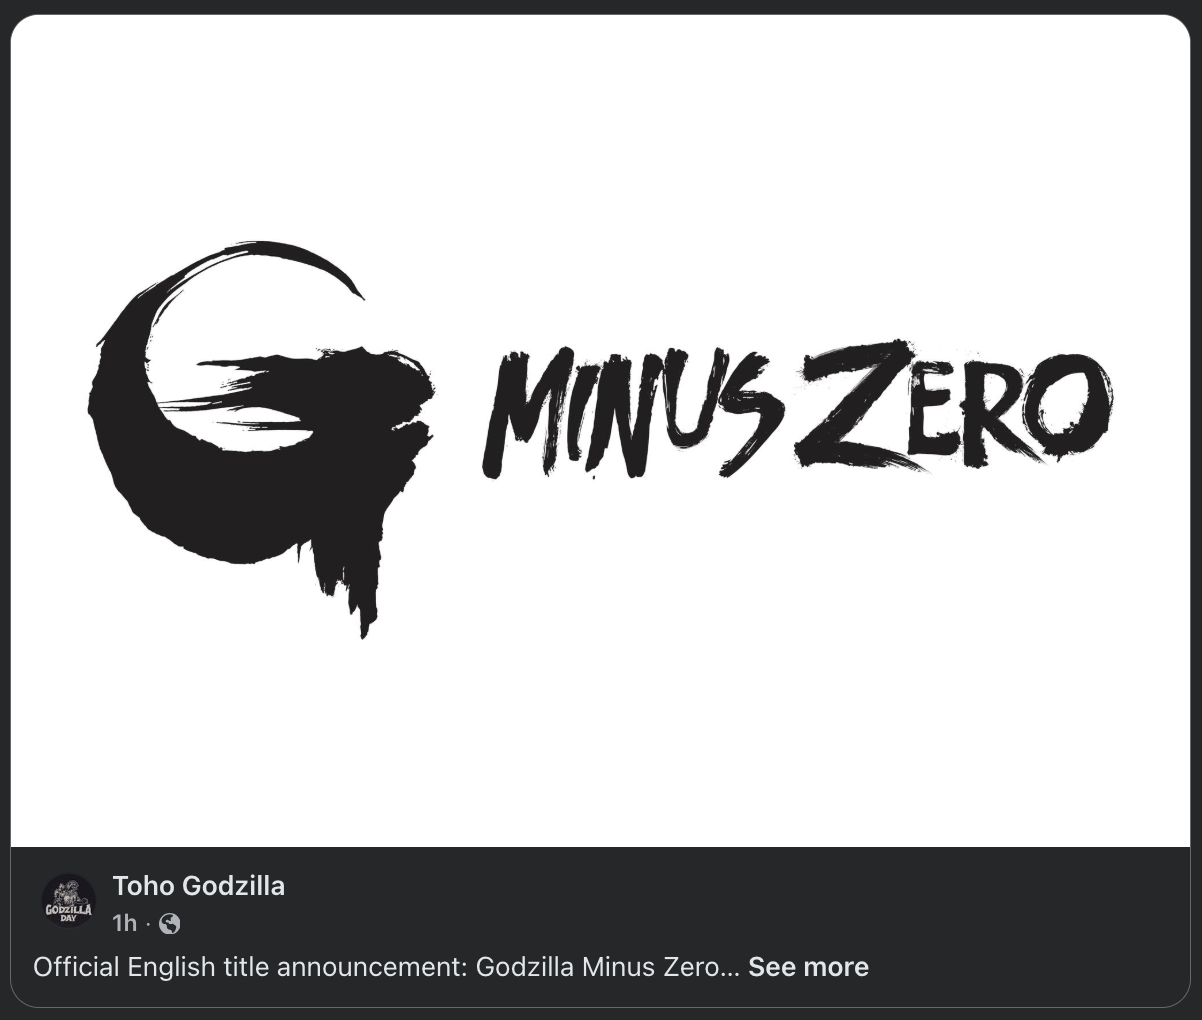The width and height of the screenshot is (1202, 1020).
Task: Click the letter M starting MINUS
Action: pos(524,414)
